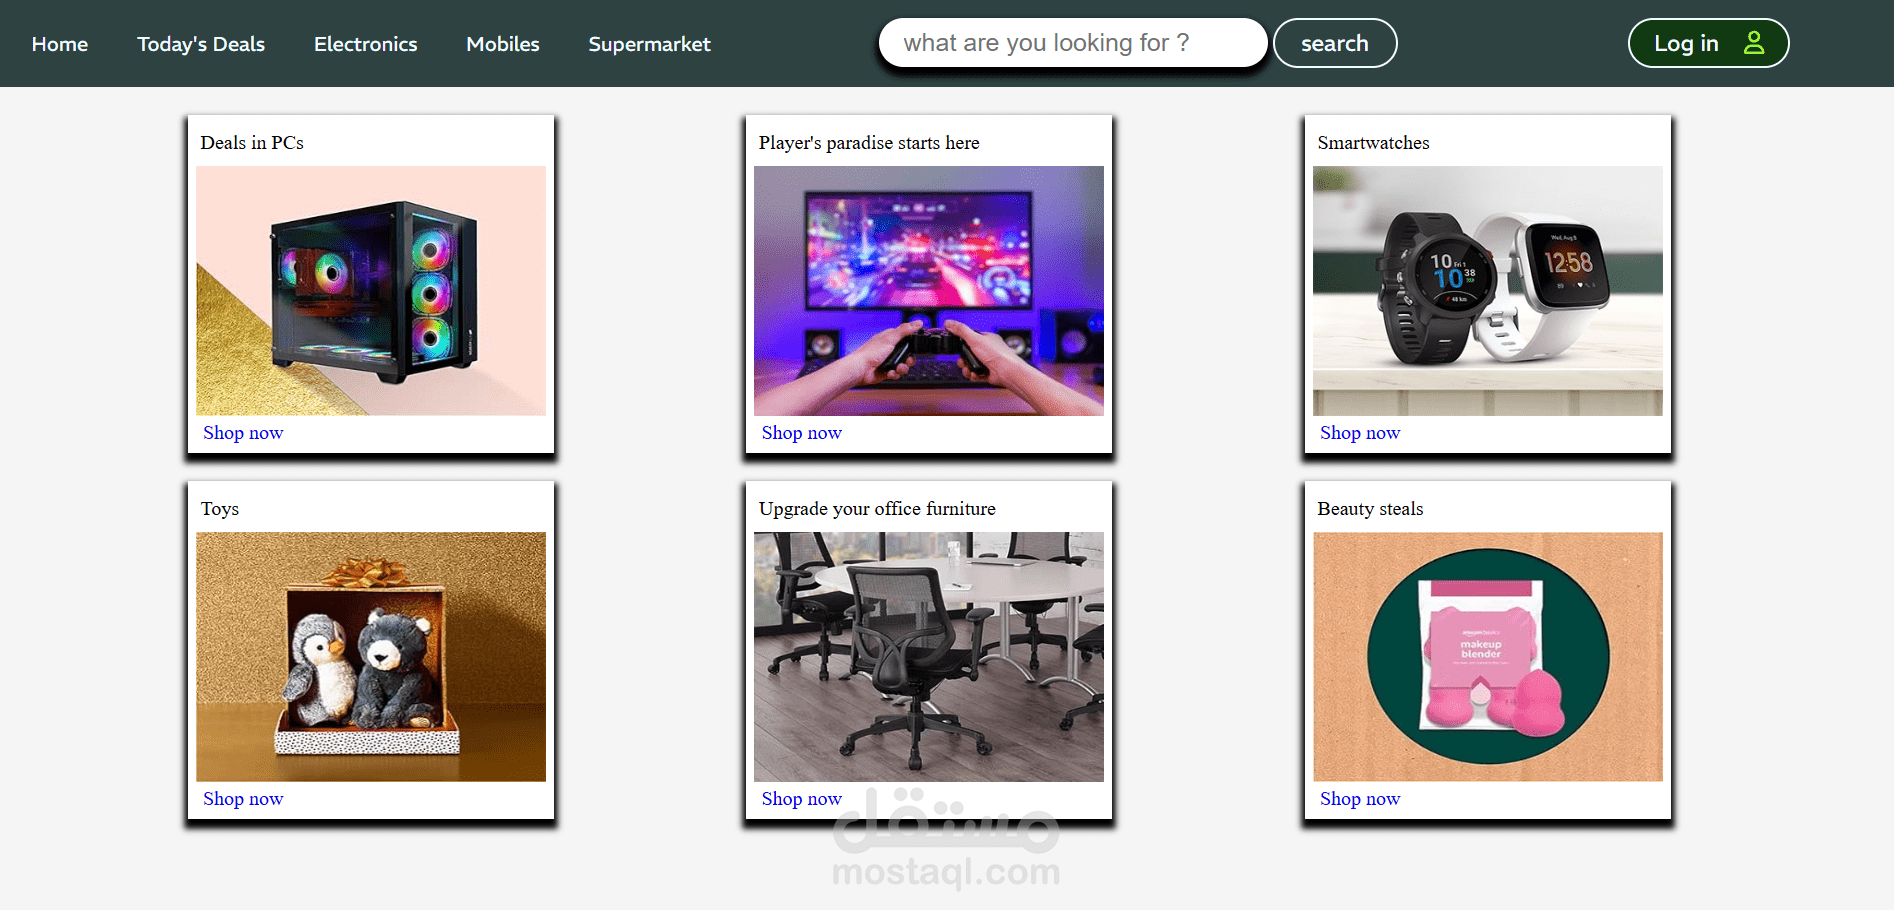This screenshot has width=1894, height=910.
Task: Open the gaming PC product image
Action: pos(371,291)
